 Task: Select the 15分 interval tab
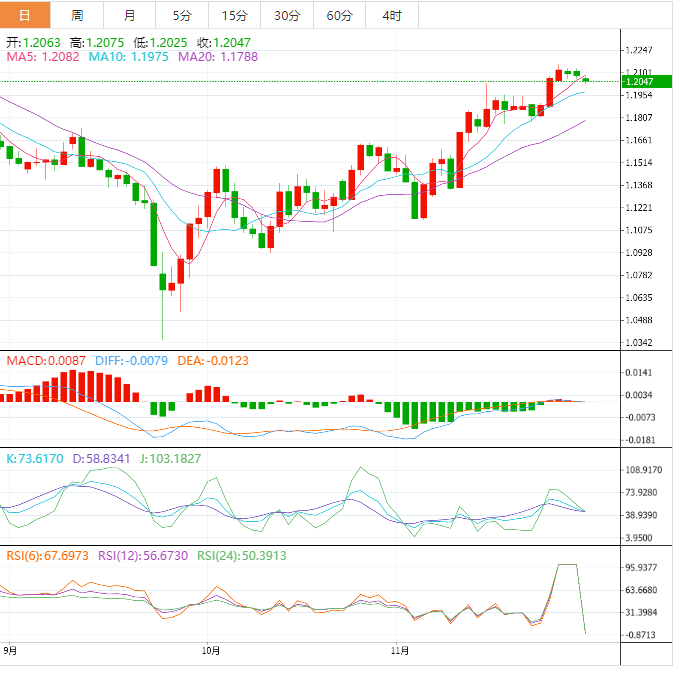pos(234,15)
